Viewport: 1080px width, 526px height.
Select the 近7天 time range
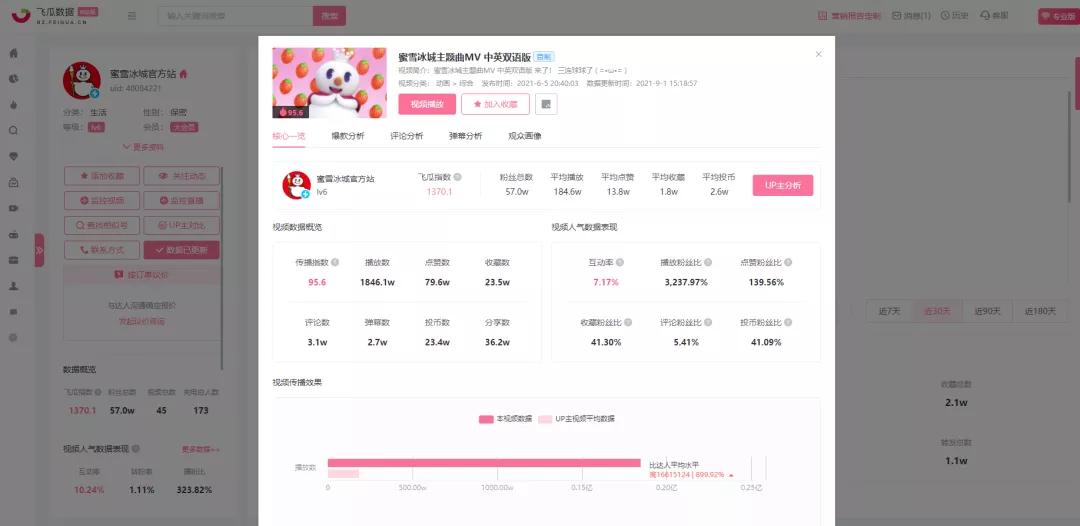pos(889,311)
